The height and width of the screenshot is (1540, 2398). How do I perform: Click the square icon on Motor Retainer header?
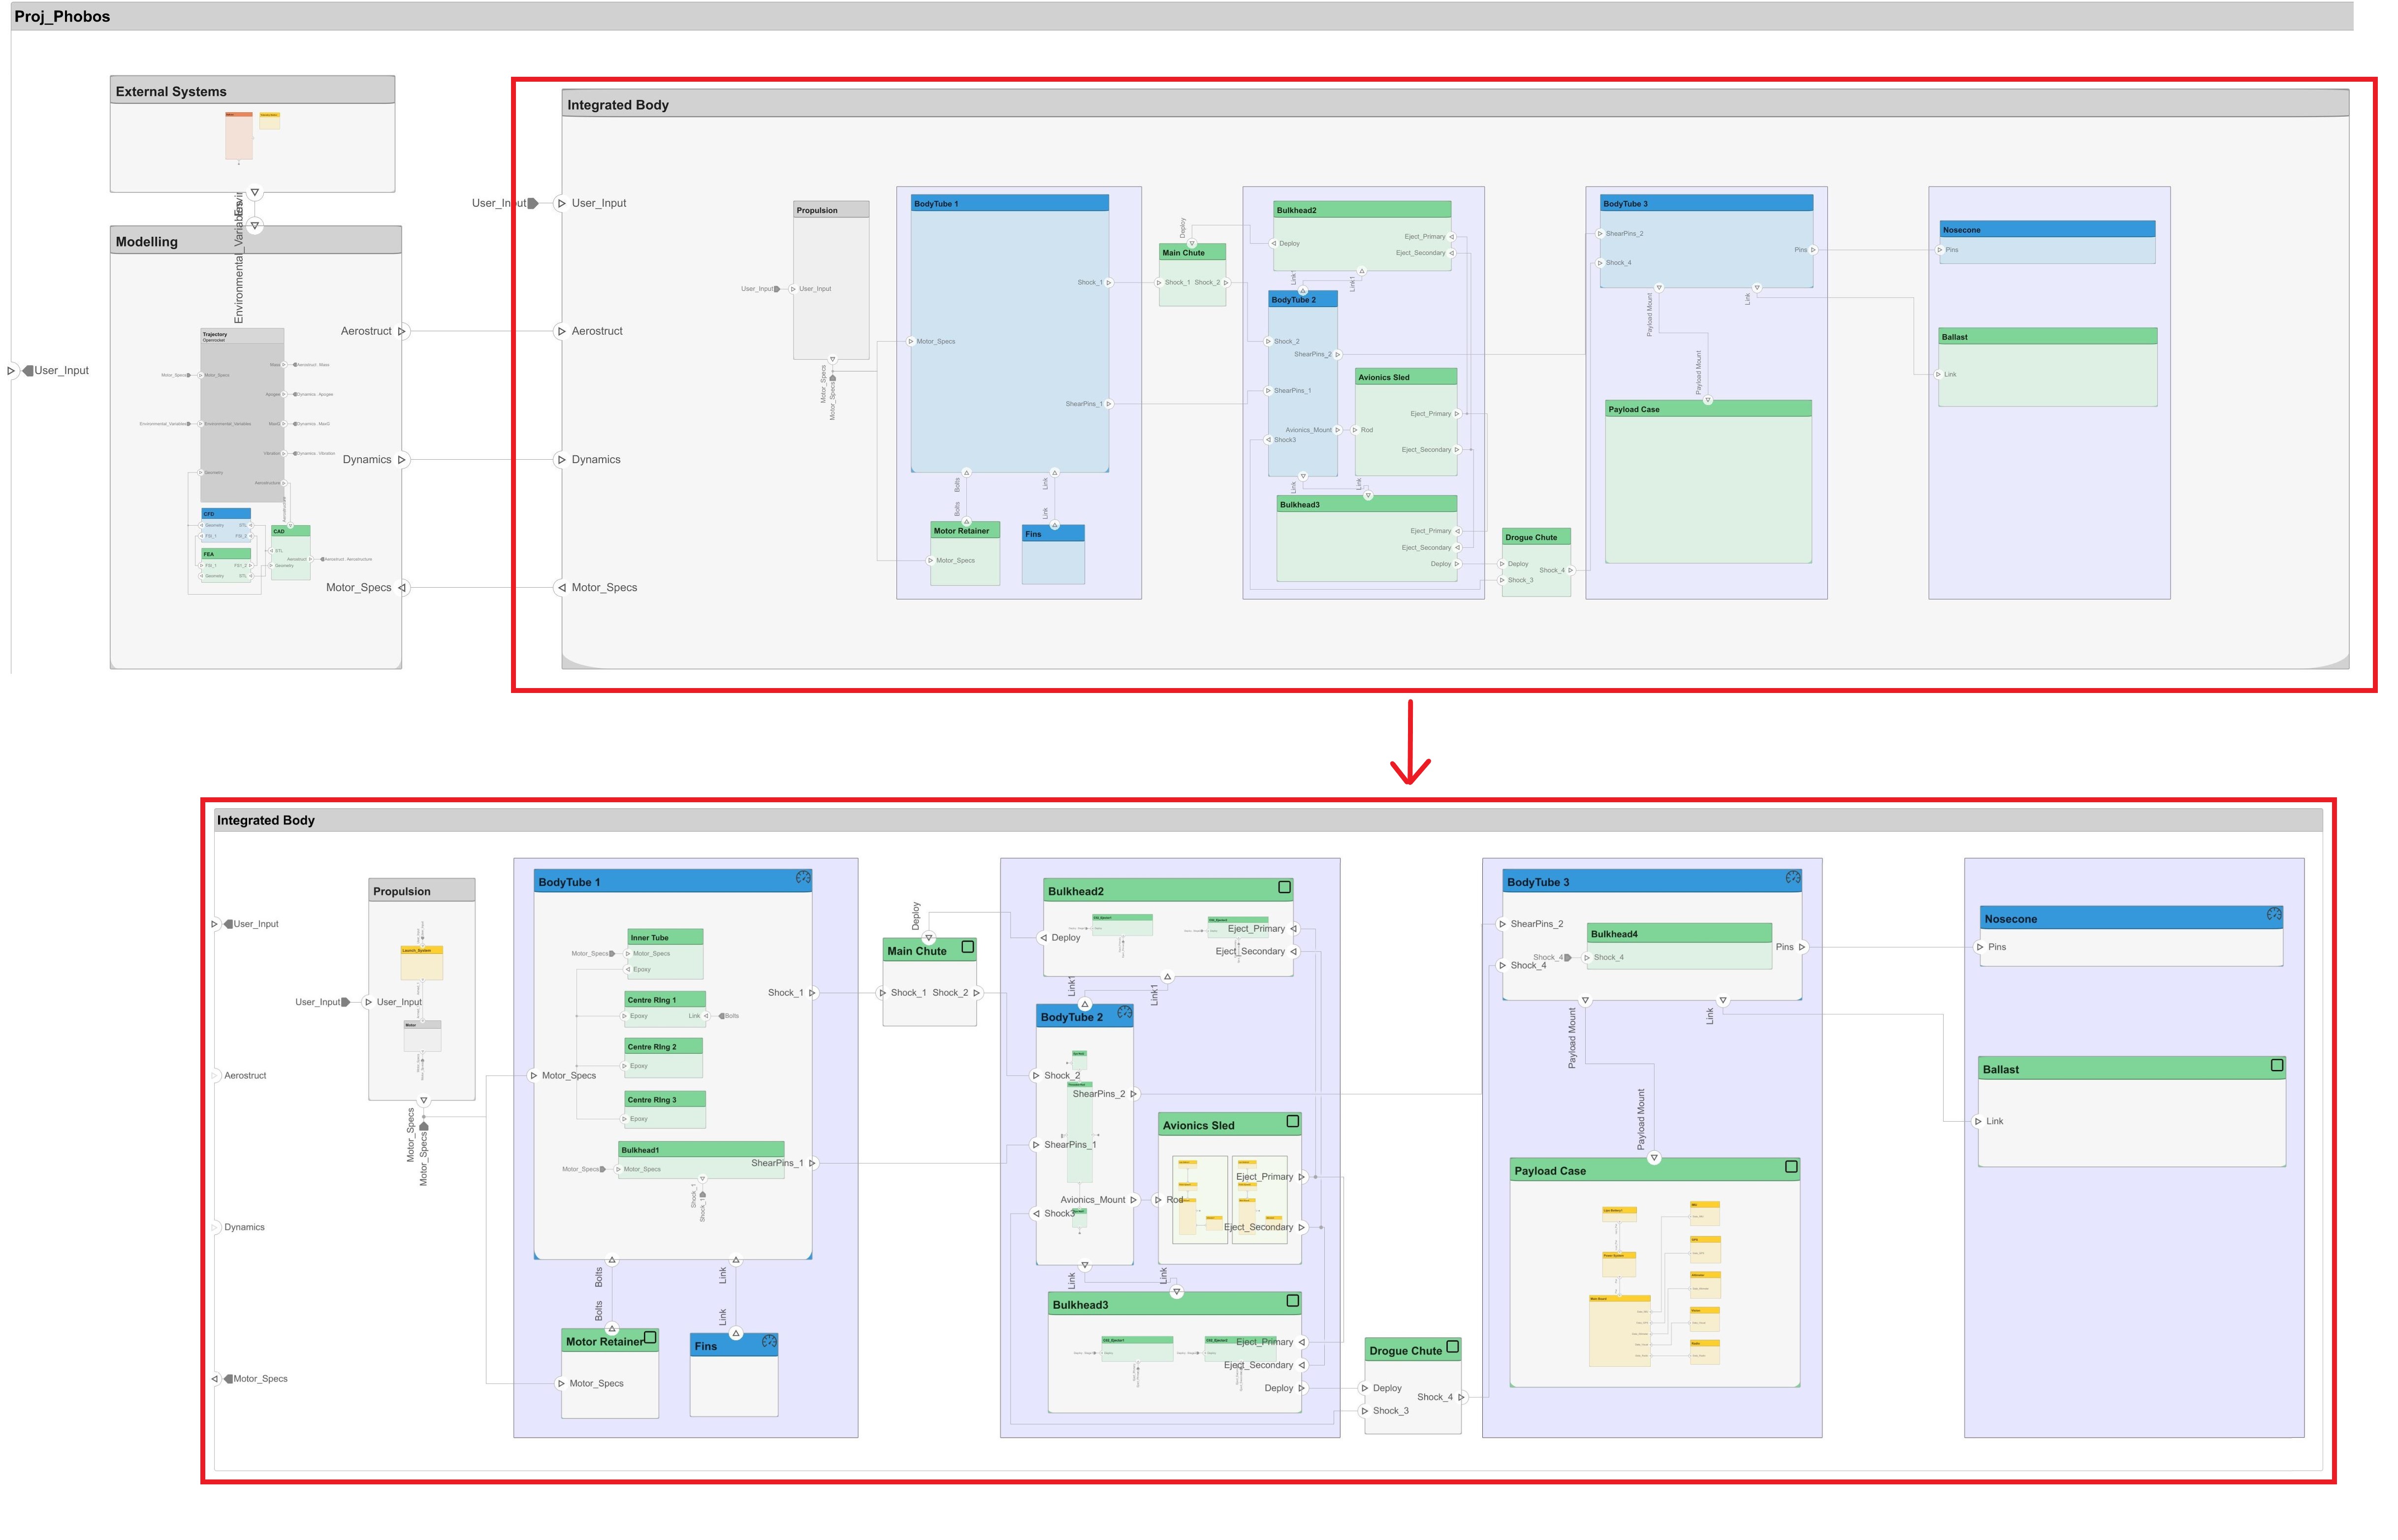pos(650,1337)
